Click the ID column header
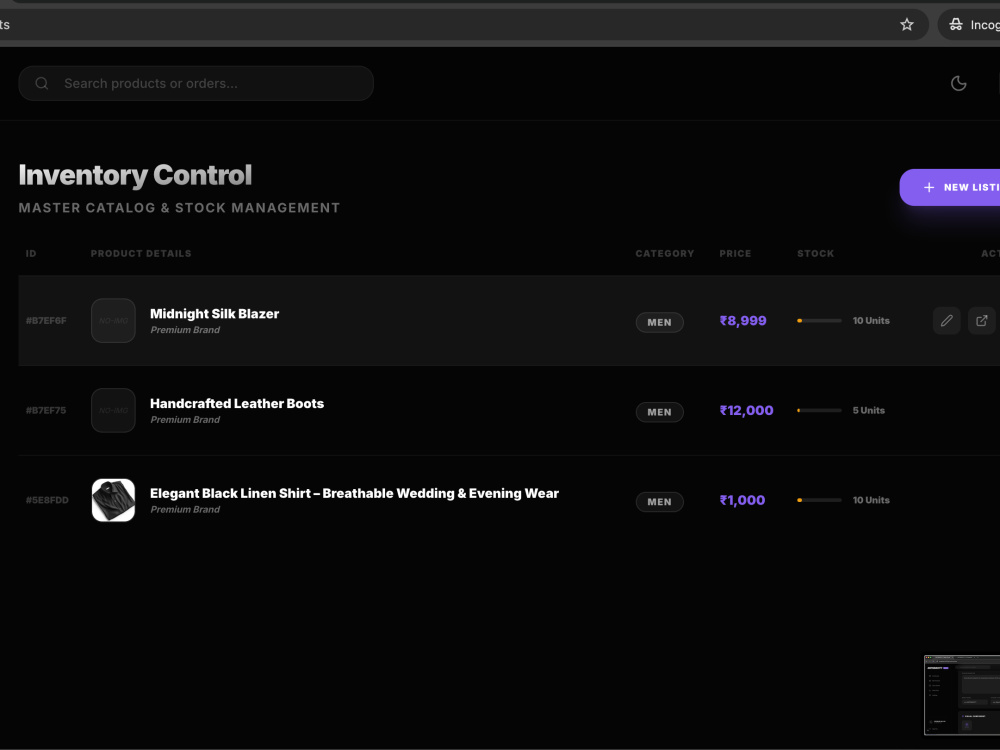 pyautogui.click(x=31, y=254)
